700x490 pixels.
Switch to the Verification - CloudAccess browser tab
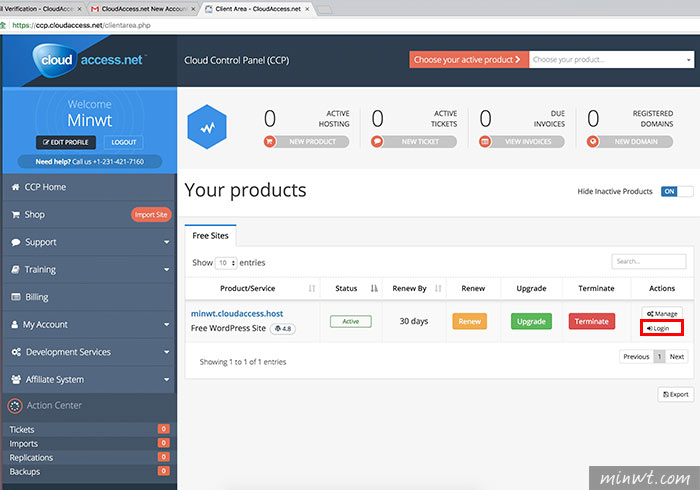(40, 8)
